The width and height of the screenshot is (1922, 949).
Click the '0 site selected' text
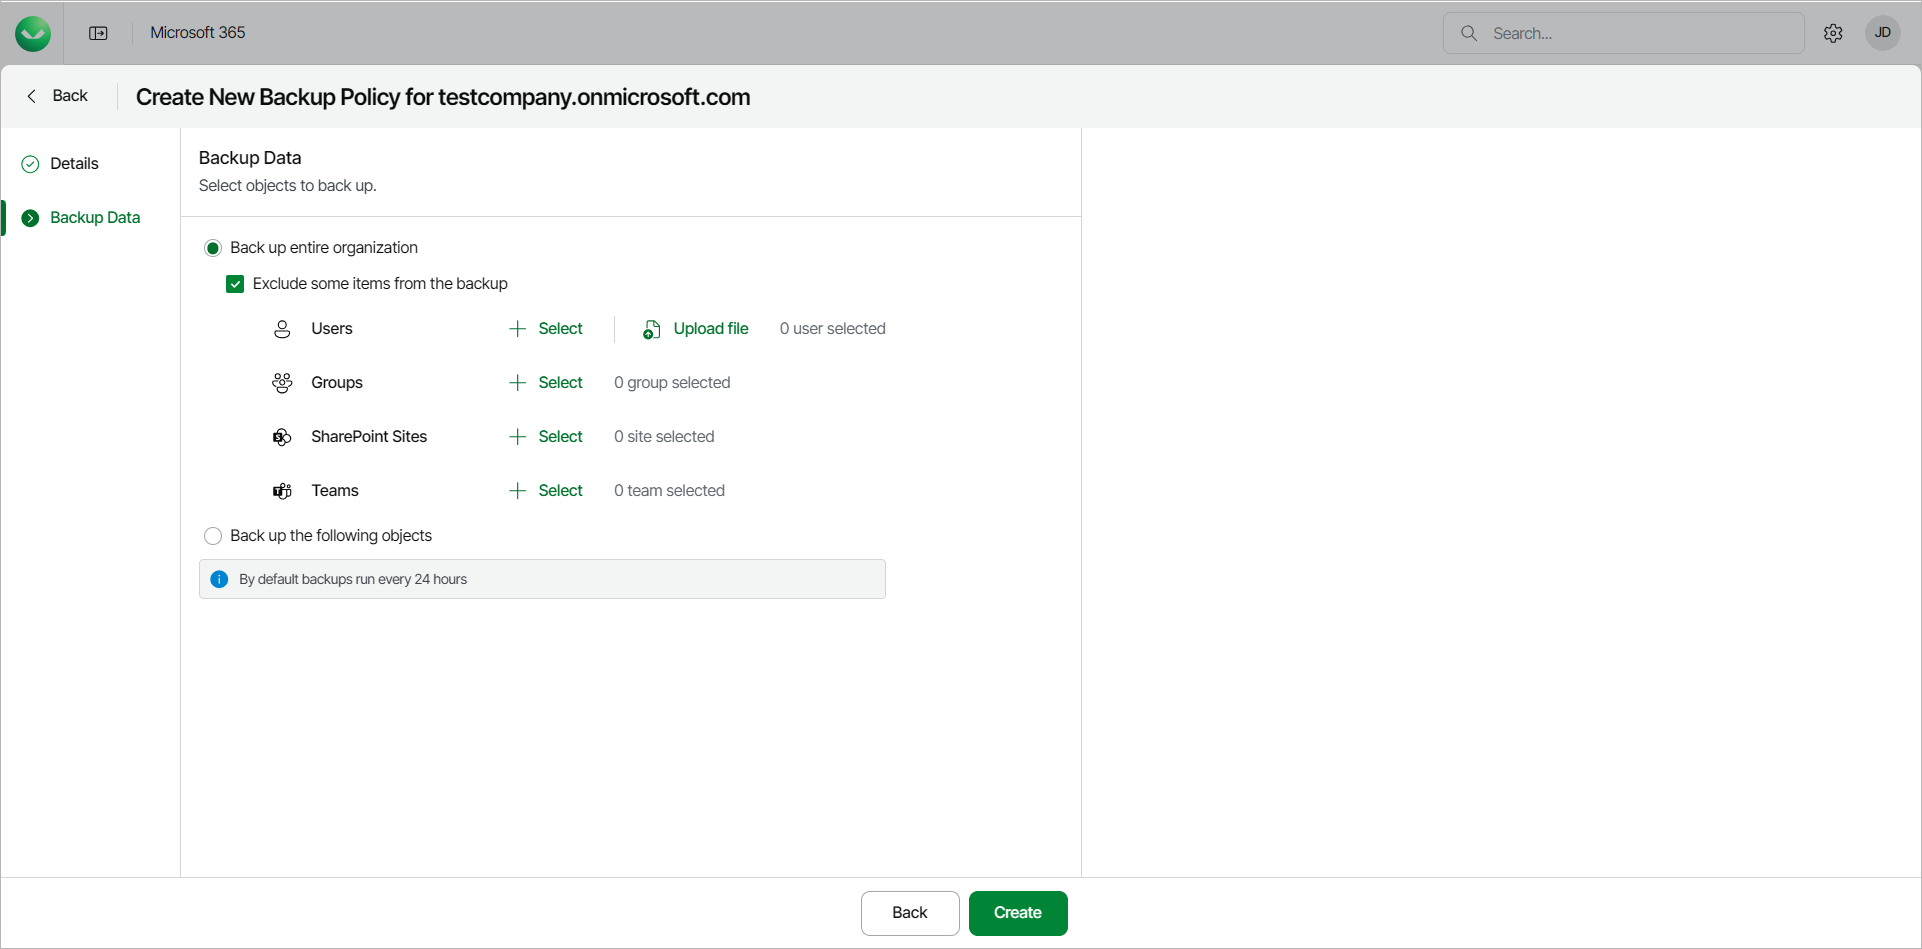(664, 437)
